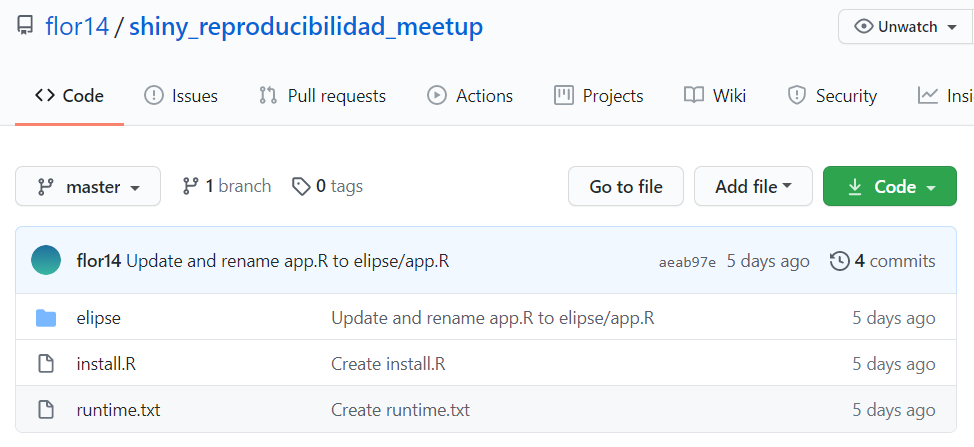
Task: Click '5 days ago' in runtime.txt row
Action: click(x=894, y=410)
